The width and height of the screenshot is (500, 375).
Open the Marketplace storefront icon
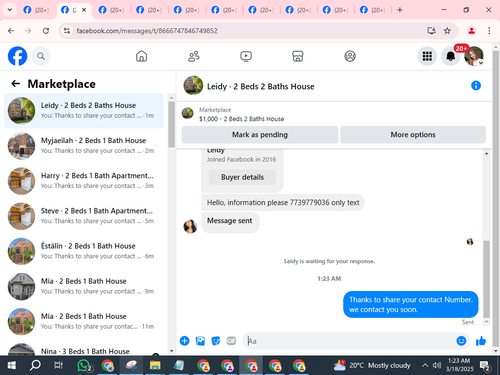tap(298, 56)
